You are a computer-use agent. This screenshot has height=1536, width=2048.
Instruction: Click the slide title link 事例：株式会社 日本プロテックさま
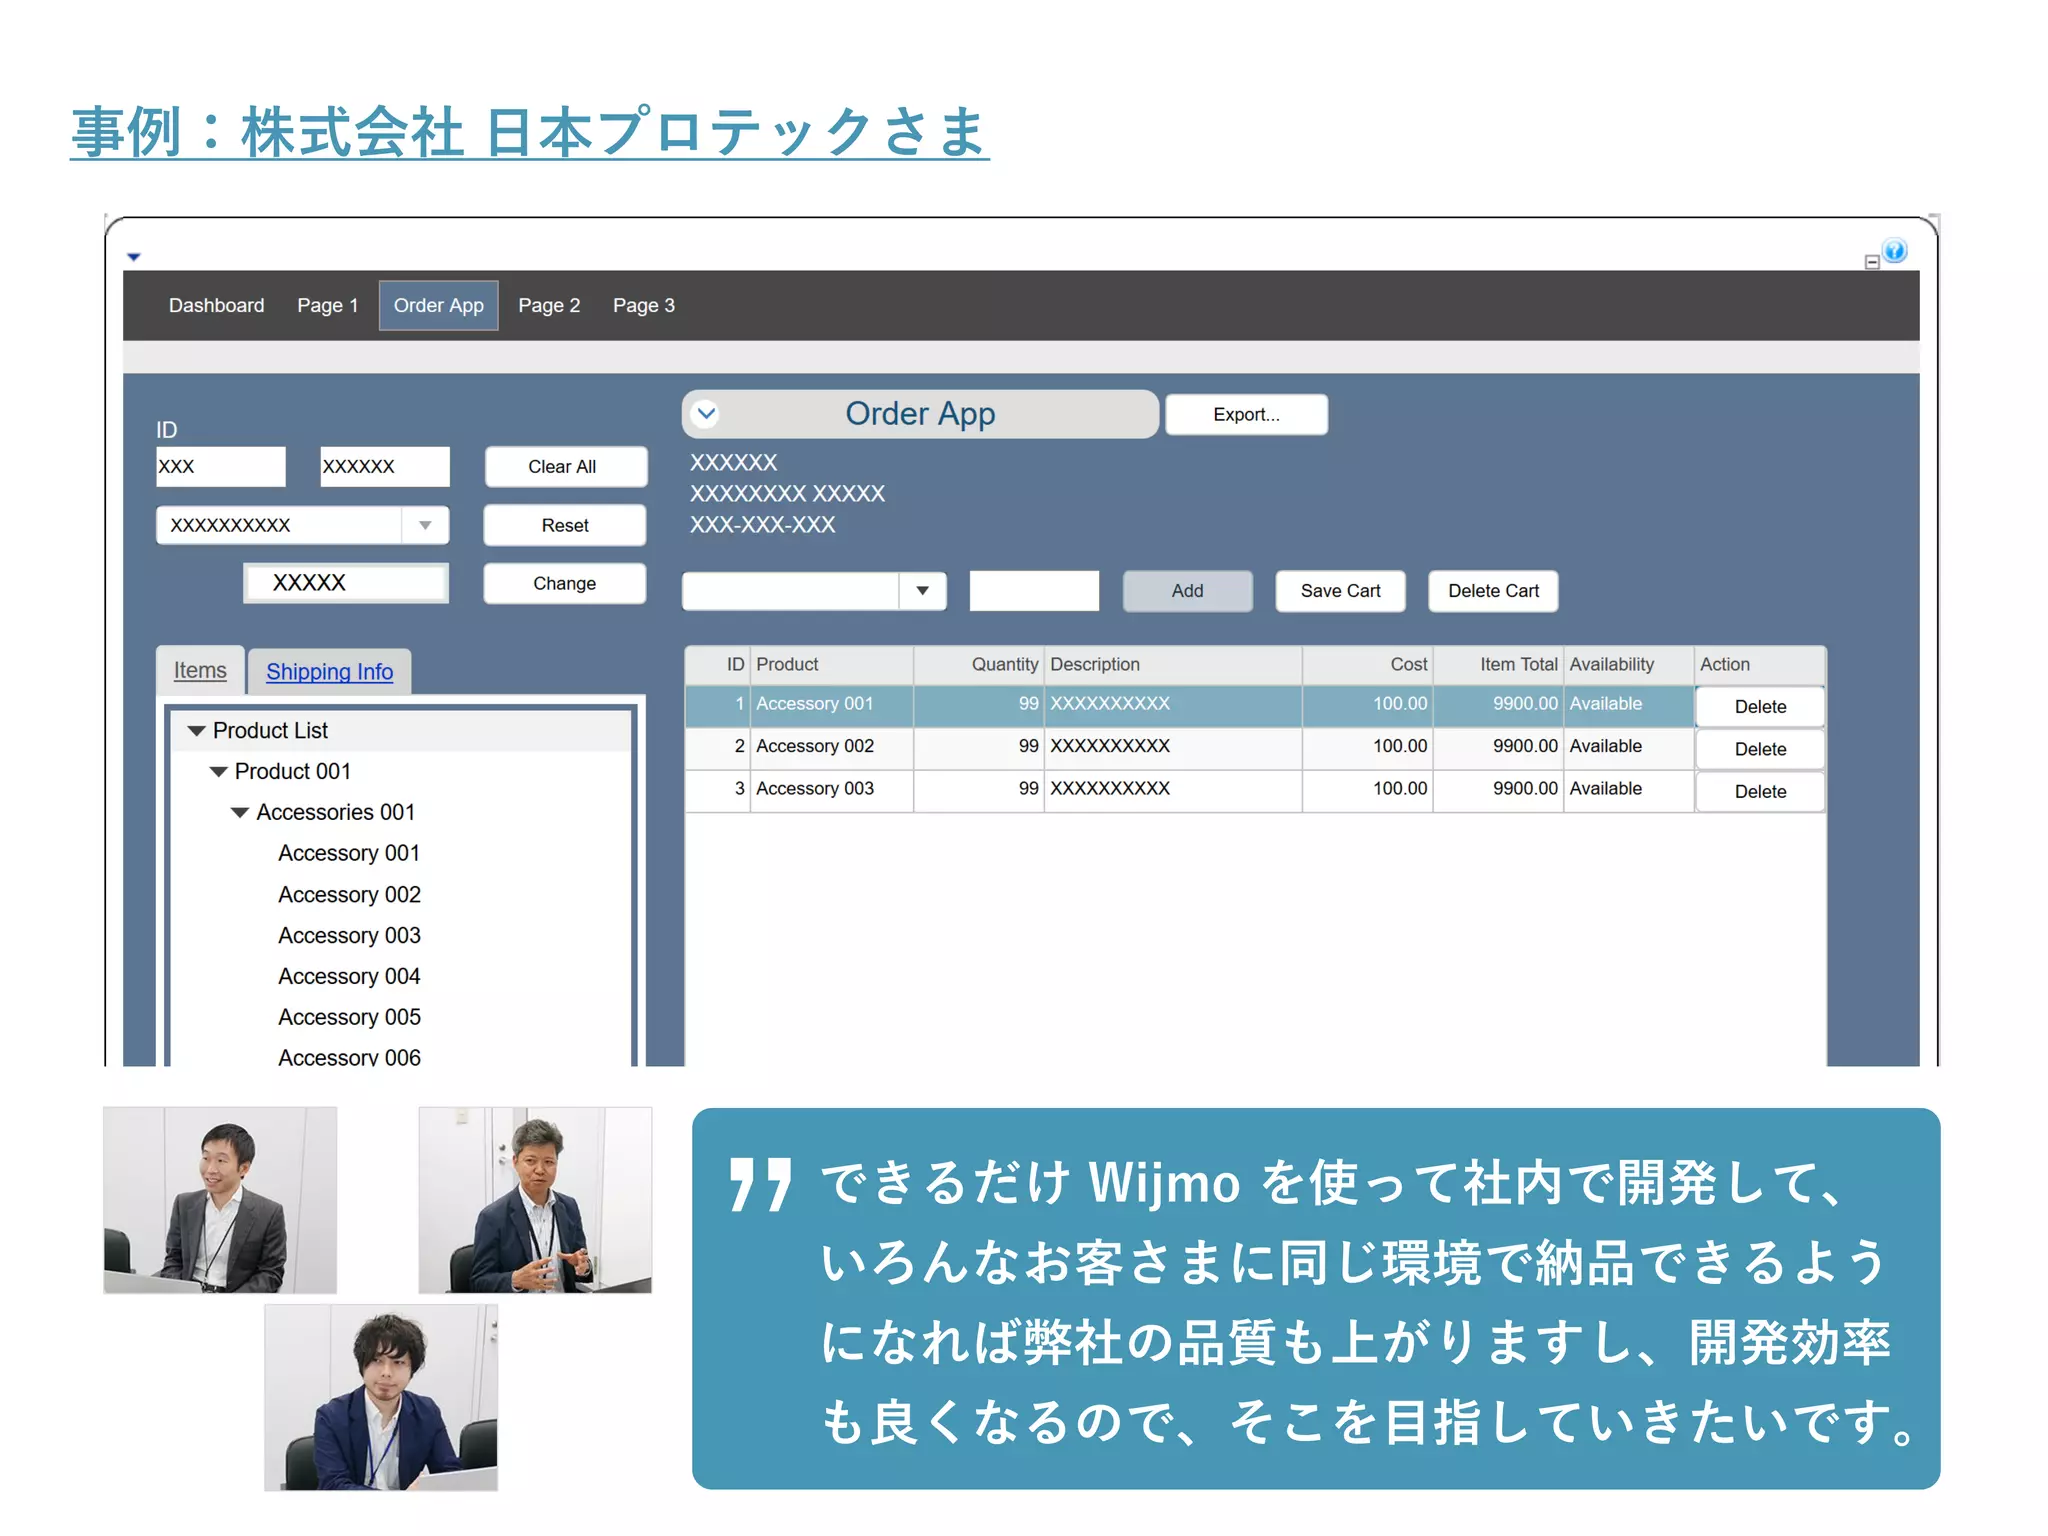[x=530, y=132]
